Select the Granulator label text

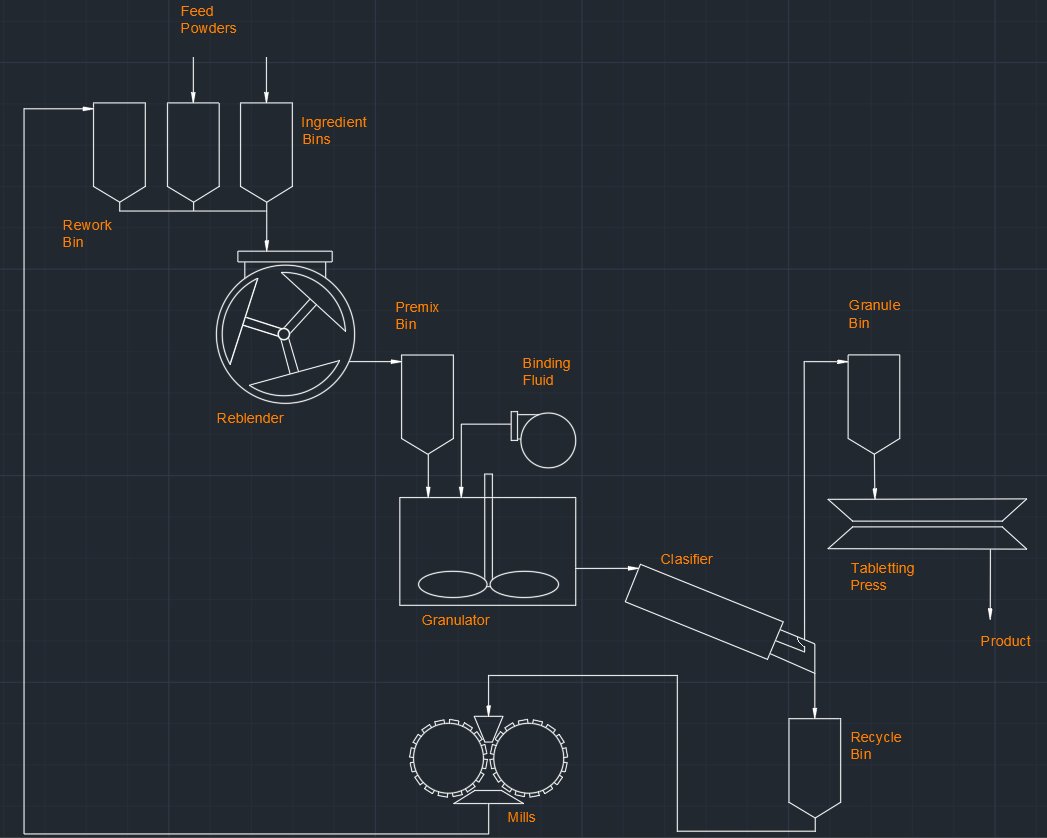[x=455, y=620]
